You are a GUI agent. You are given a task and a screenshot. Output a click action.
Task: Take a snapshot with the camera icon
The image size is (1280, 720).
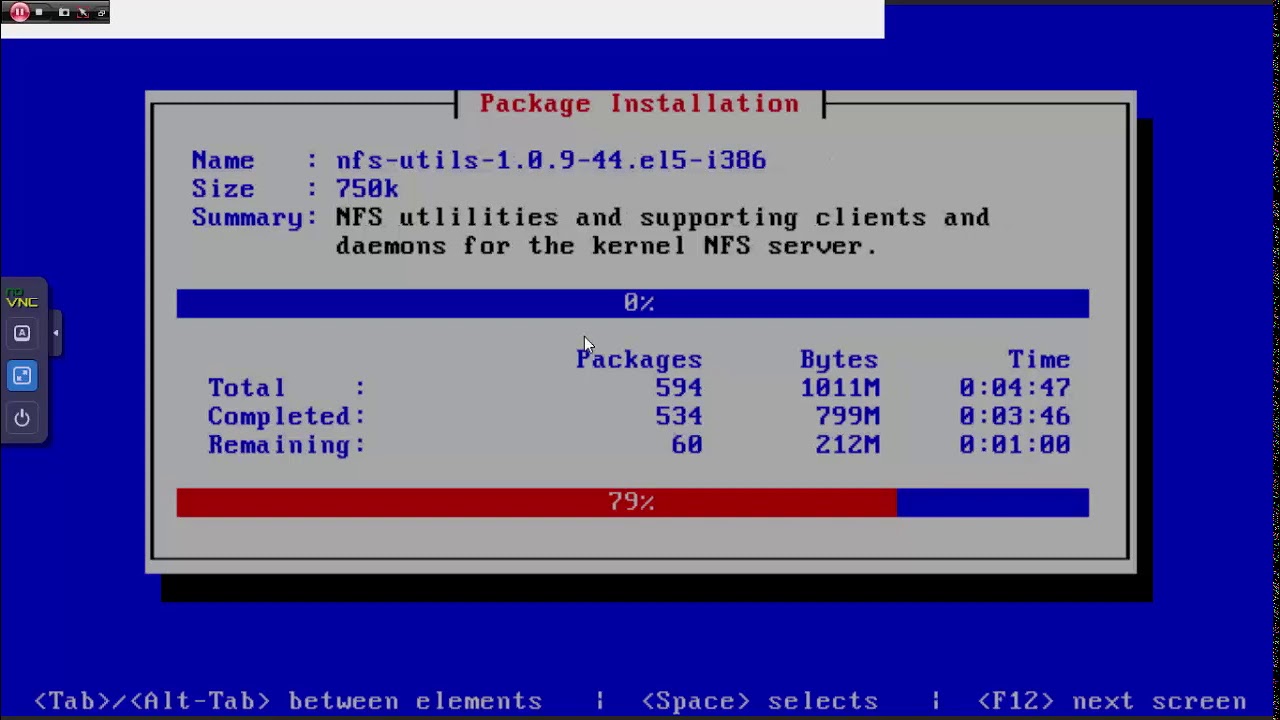click(64, 12)
